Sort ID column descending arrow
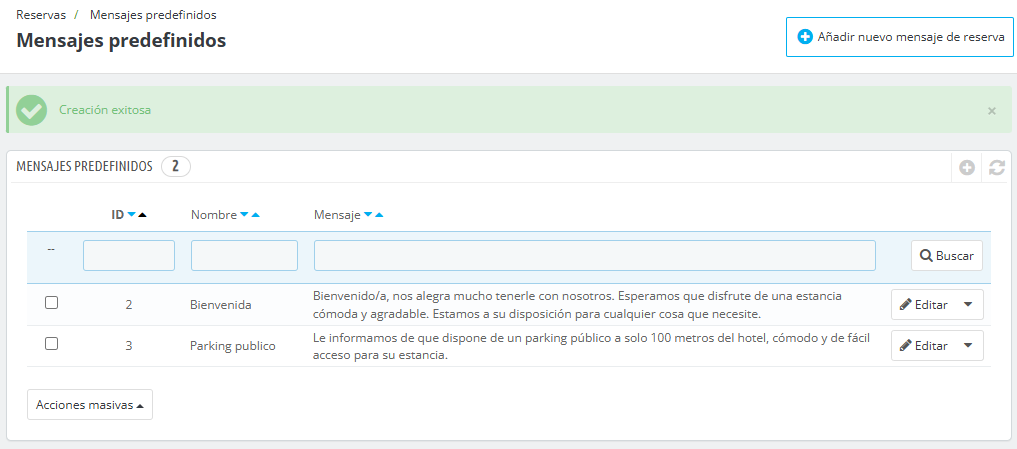 (131, 215)
